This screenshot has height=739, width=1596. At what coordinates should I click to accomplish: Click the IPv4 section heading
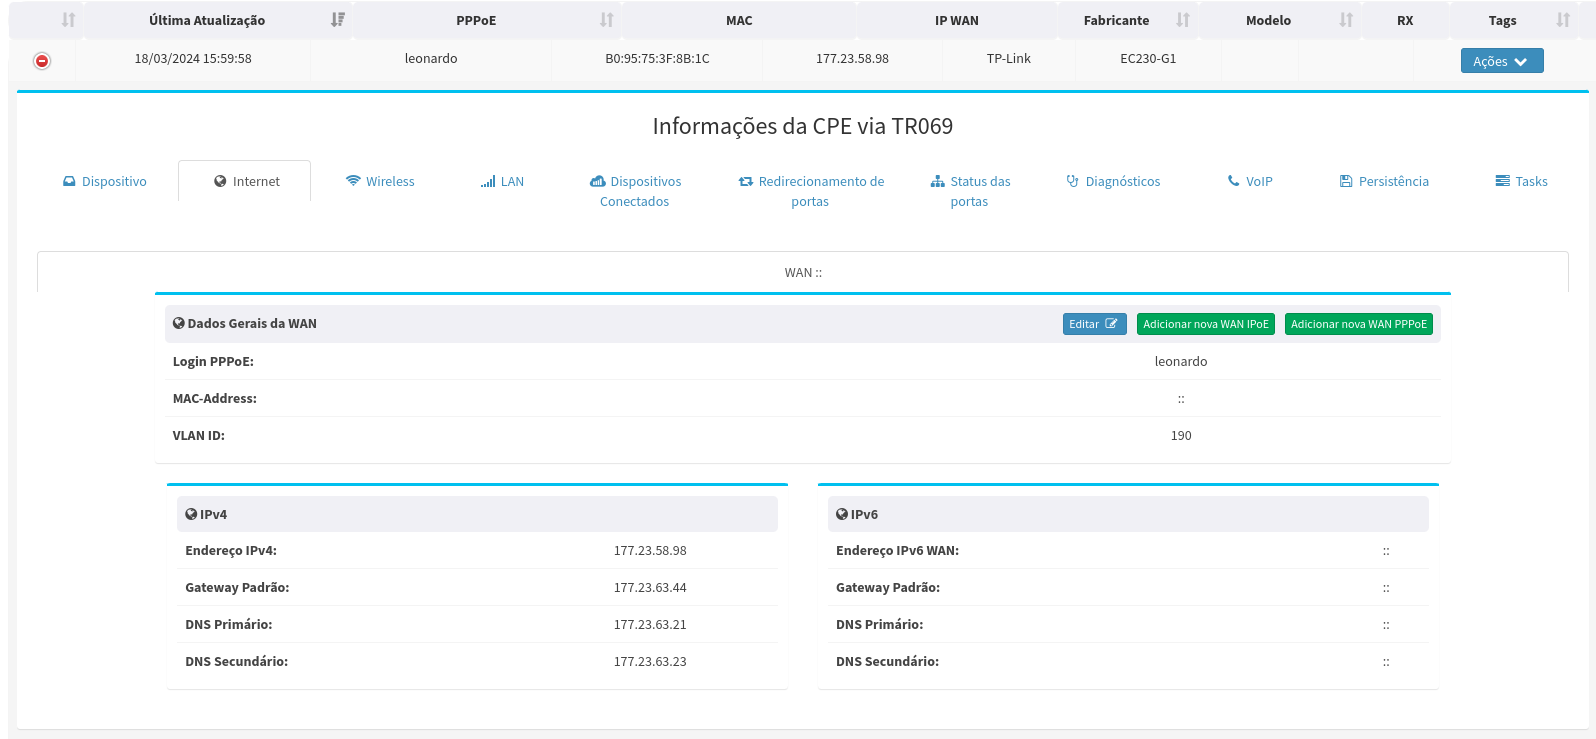[206, 514]
